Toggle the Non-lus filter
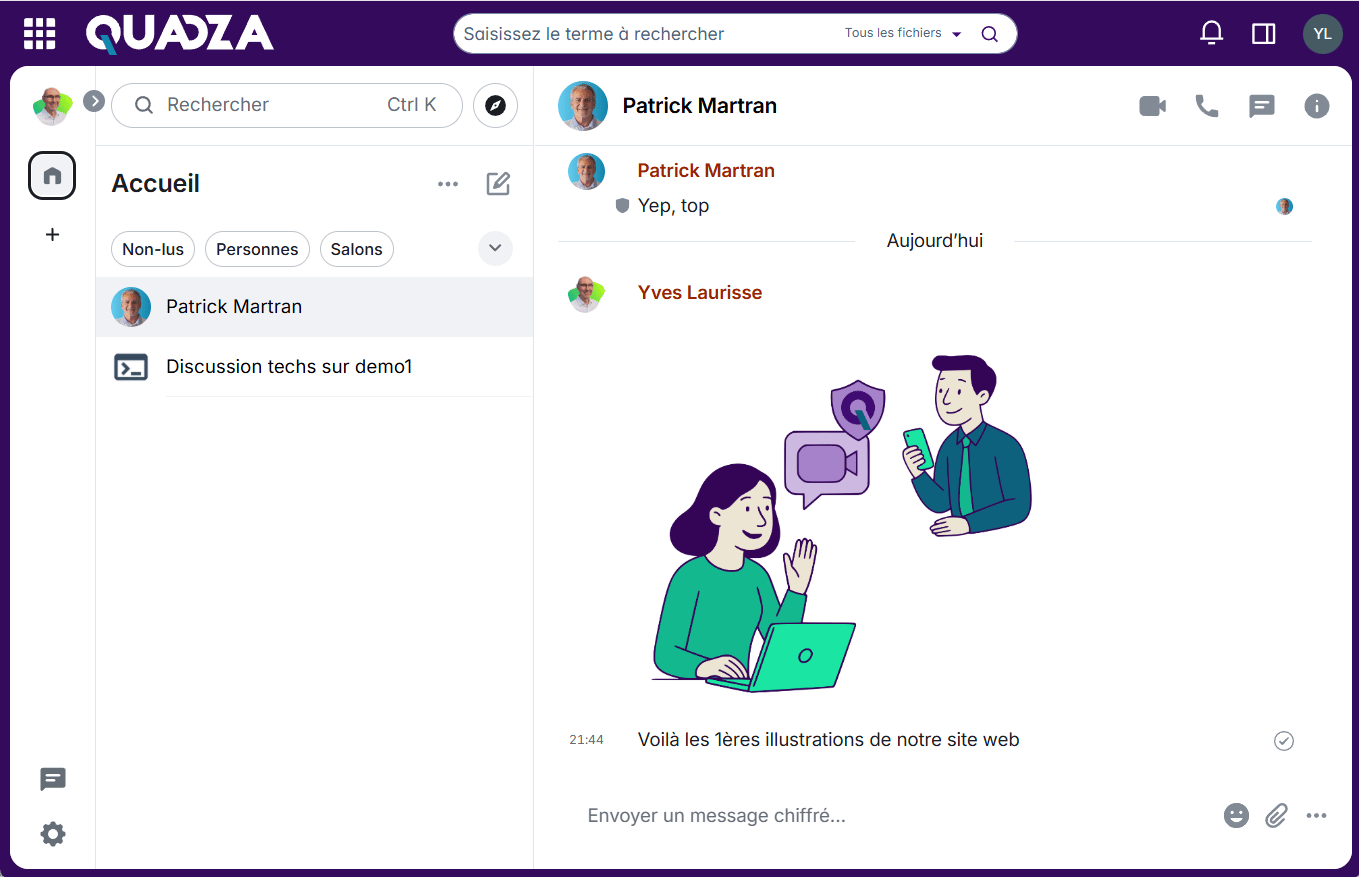This screenshot has height=877, width=1359. [x=153, y=249]
